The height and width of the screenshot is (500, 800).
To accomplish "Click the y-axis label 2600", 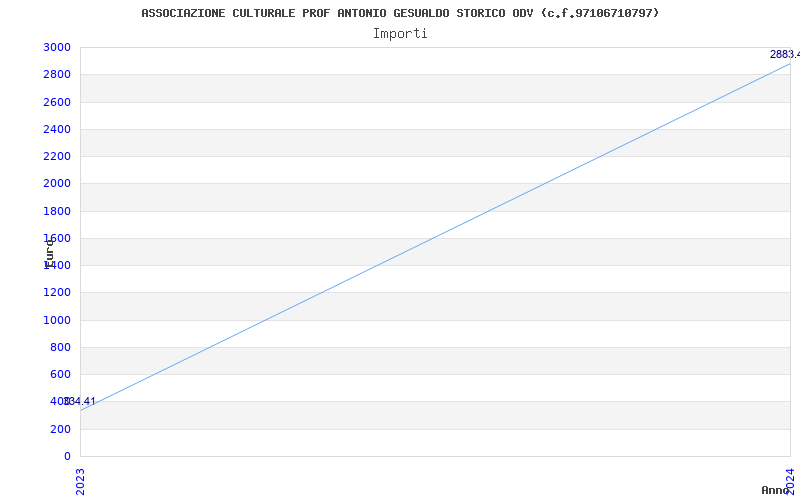I will tap(57, 102).
